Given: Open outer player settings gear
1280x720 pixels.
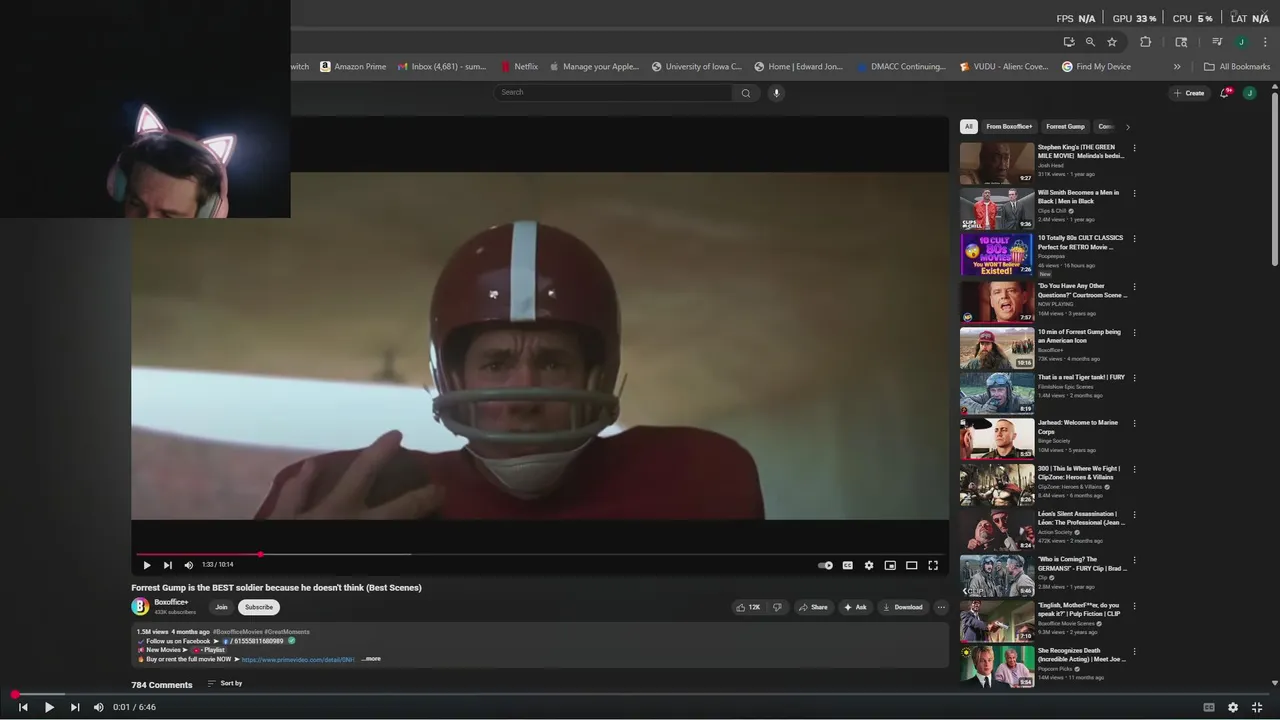Looking at the screenshot, I should coord(1233,707).
